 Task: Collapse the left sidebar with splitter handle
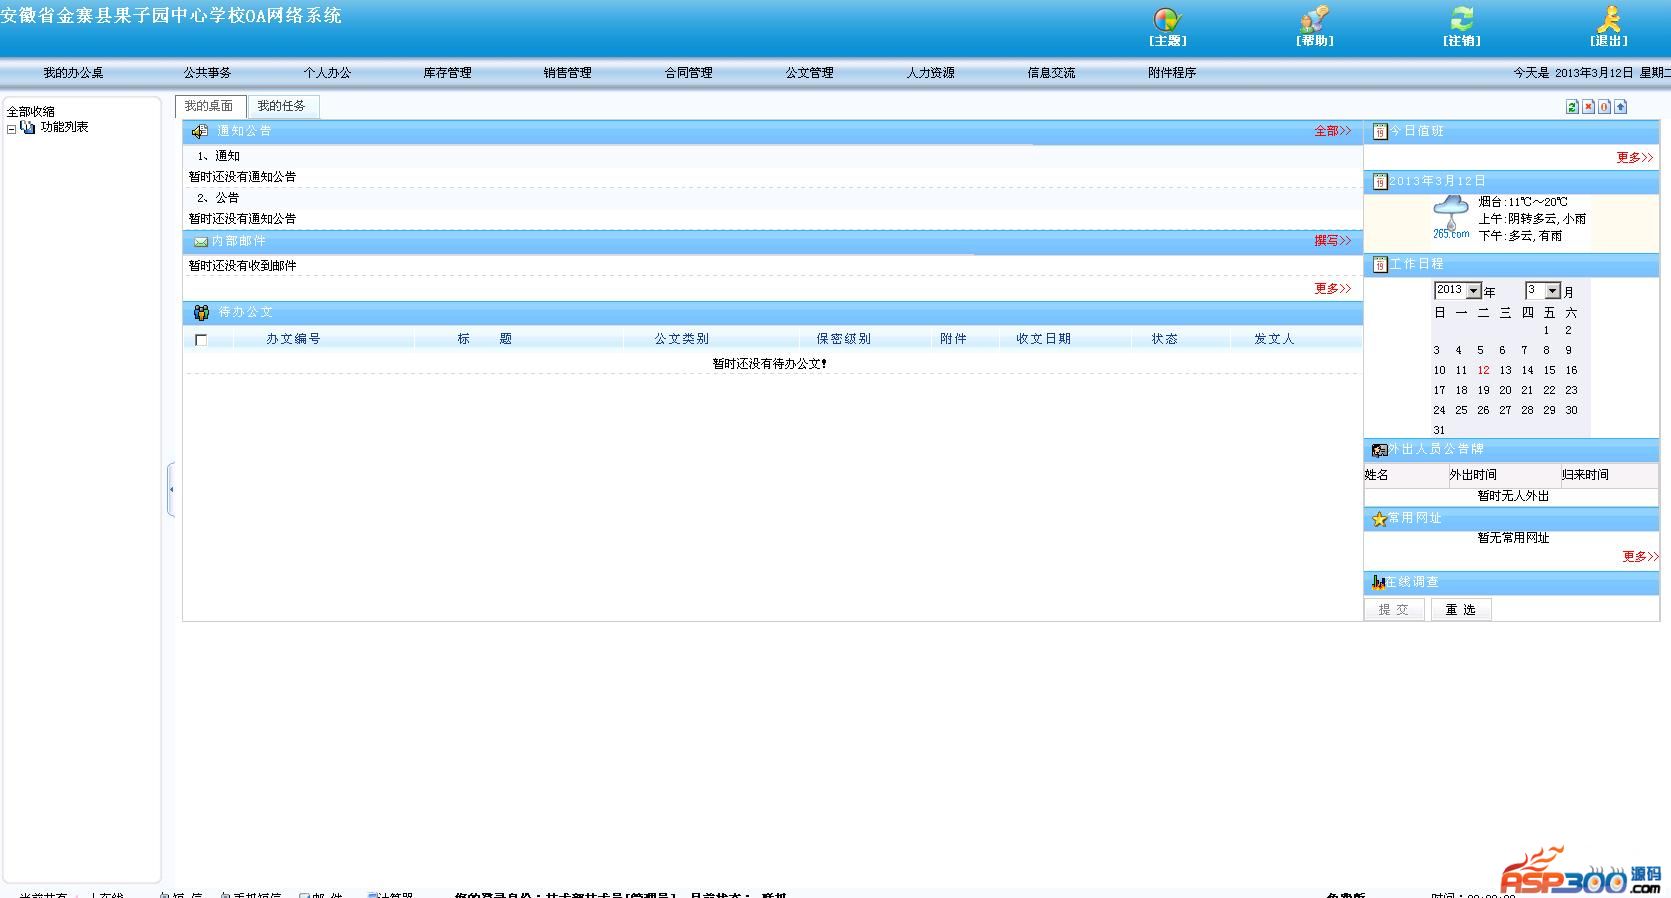171,489
